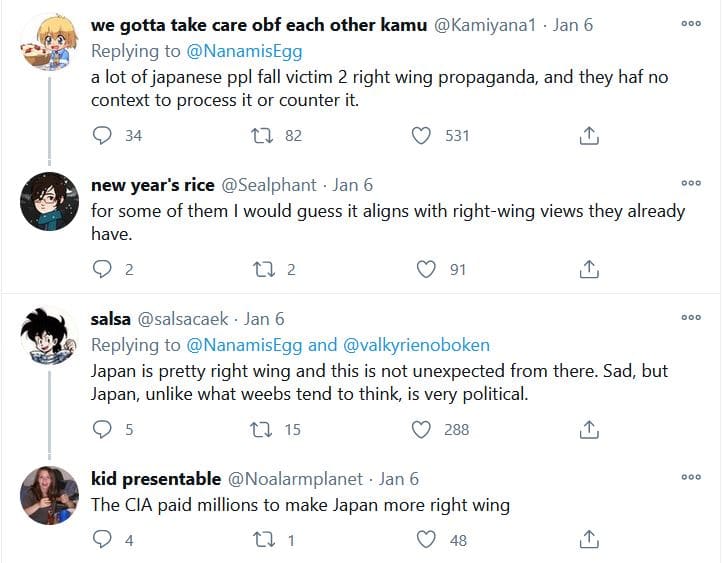The height and width of the screenshot is (563, 722).
Task: Open more options on Kamiyana1's tweet
Action: tap(690, 22)
